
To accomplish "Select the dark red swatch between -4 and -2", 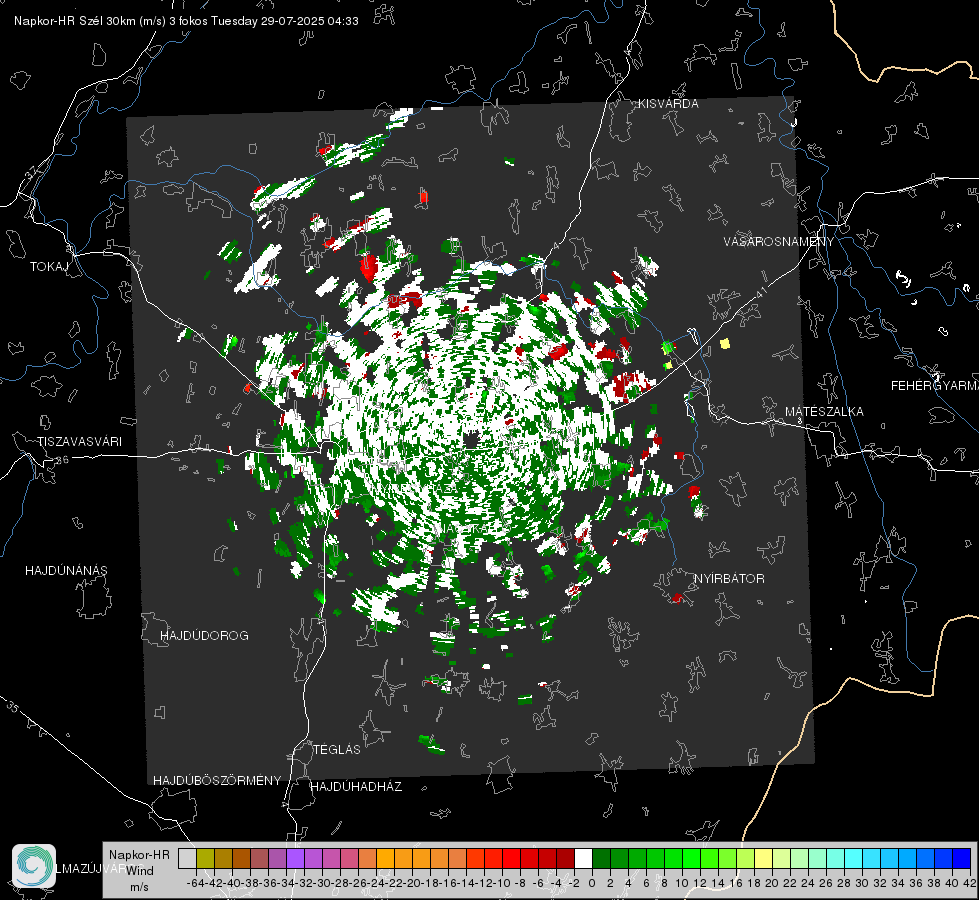I will tap(565, 858).
